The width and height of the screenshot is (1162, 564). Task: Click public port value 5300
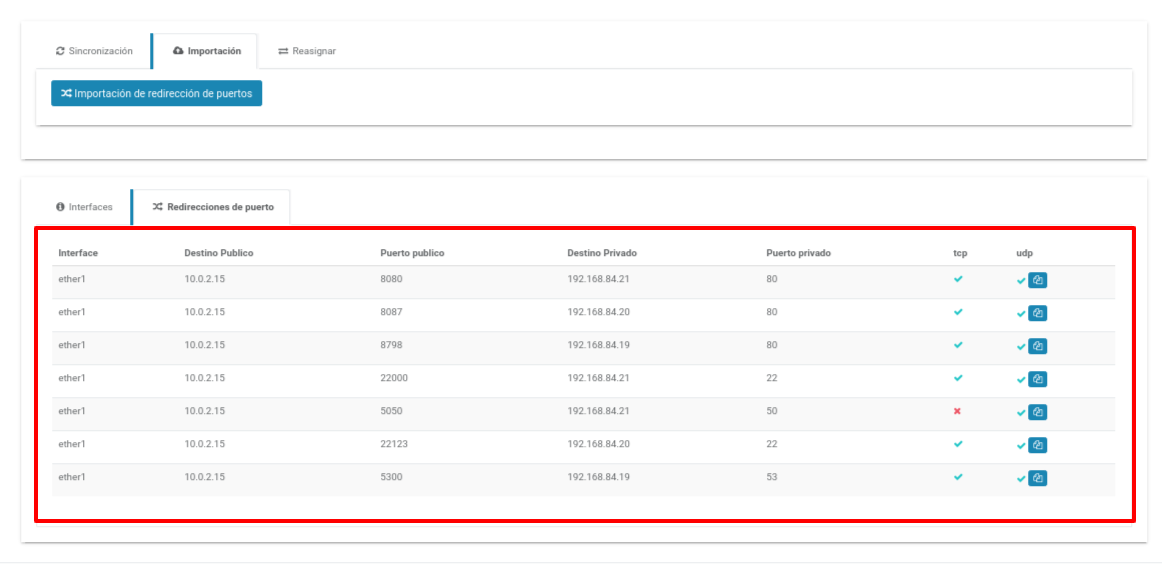391,477
